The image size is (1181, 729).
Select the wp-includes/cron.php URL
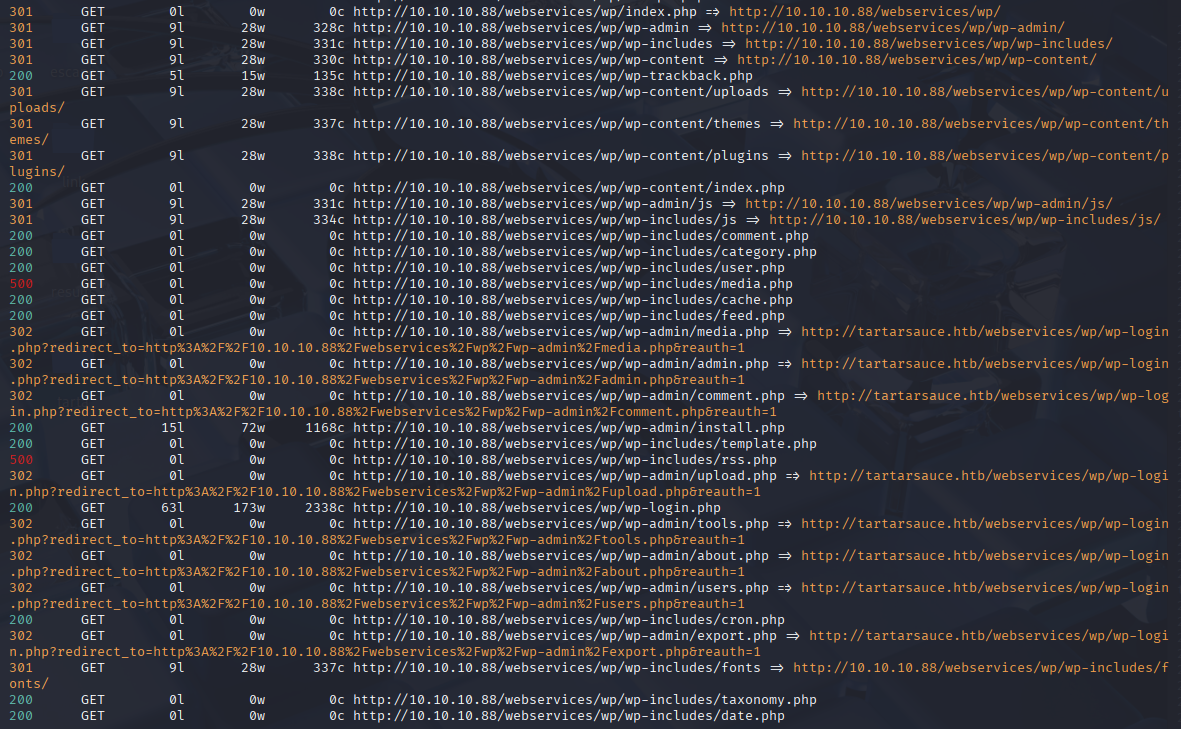pos(569,620)
